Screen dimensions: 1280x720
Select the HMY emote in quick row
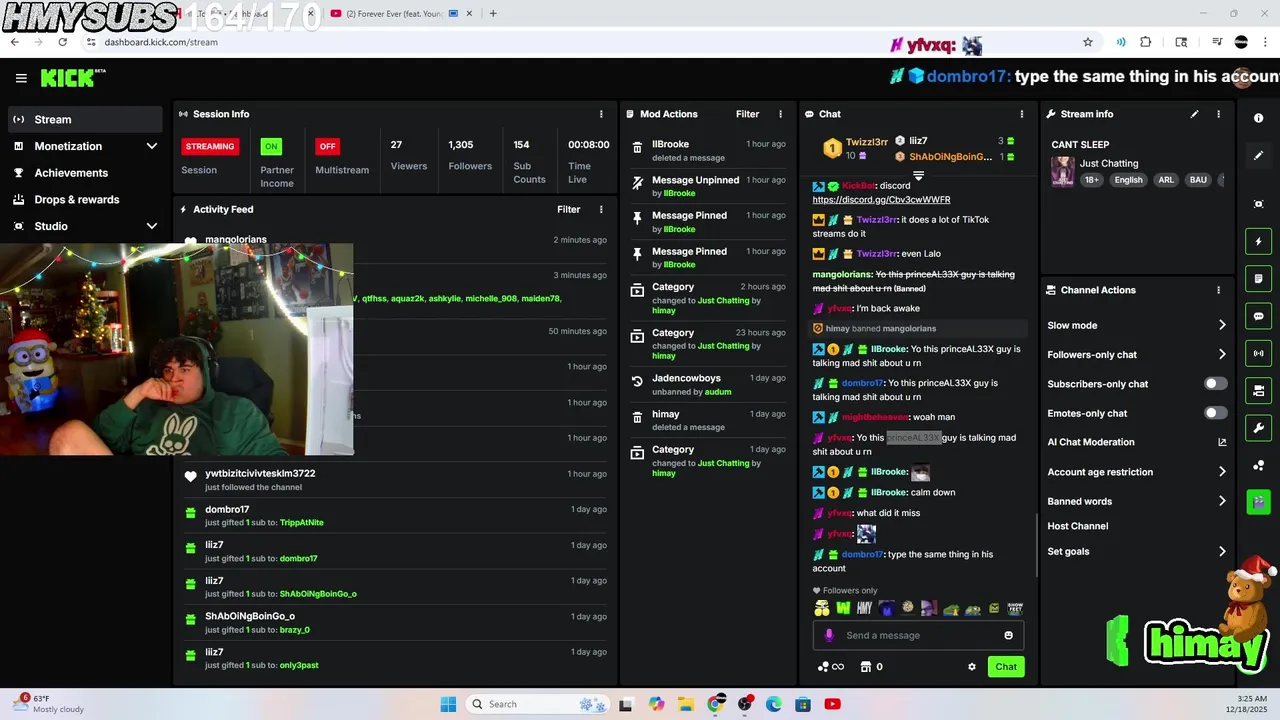pos(865,607)
